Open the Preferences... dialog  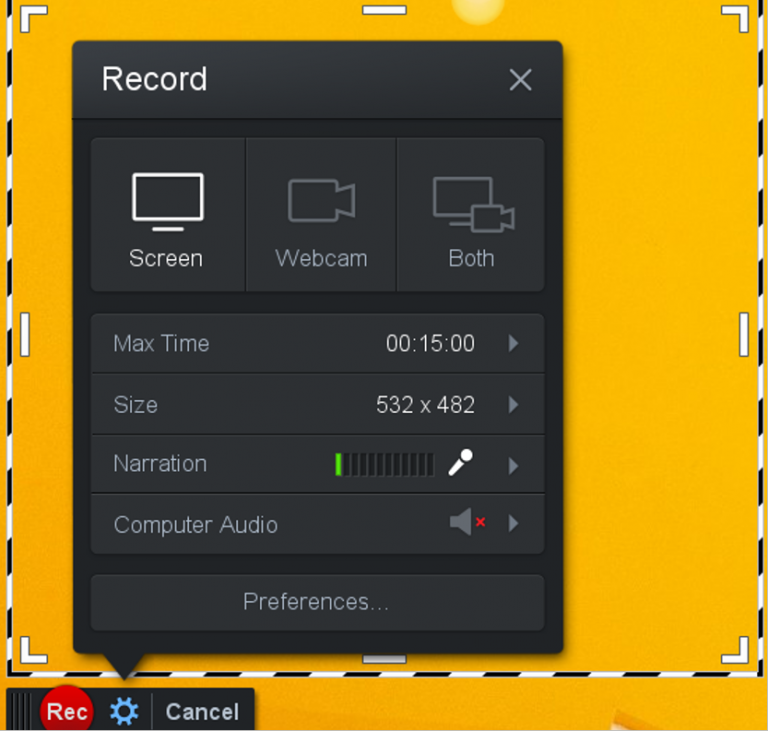(x=317, y=602)
